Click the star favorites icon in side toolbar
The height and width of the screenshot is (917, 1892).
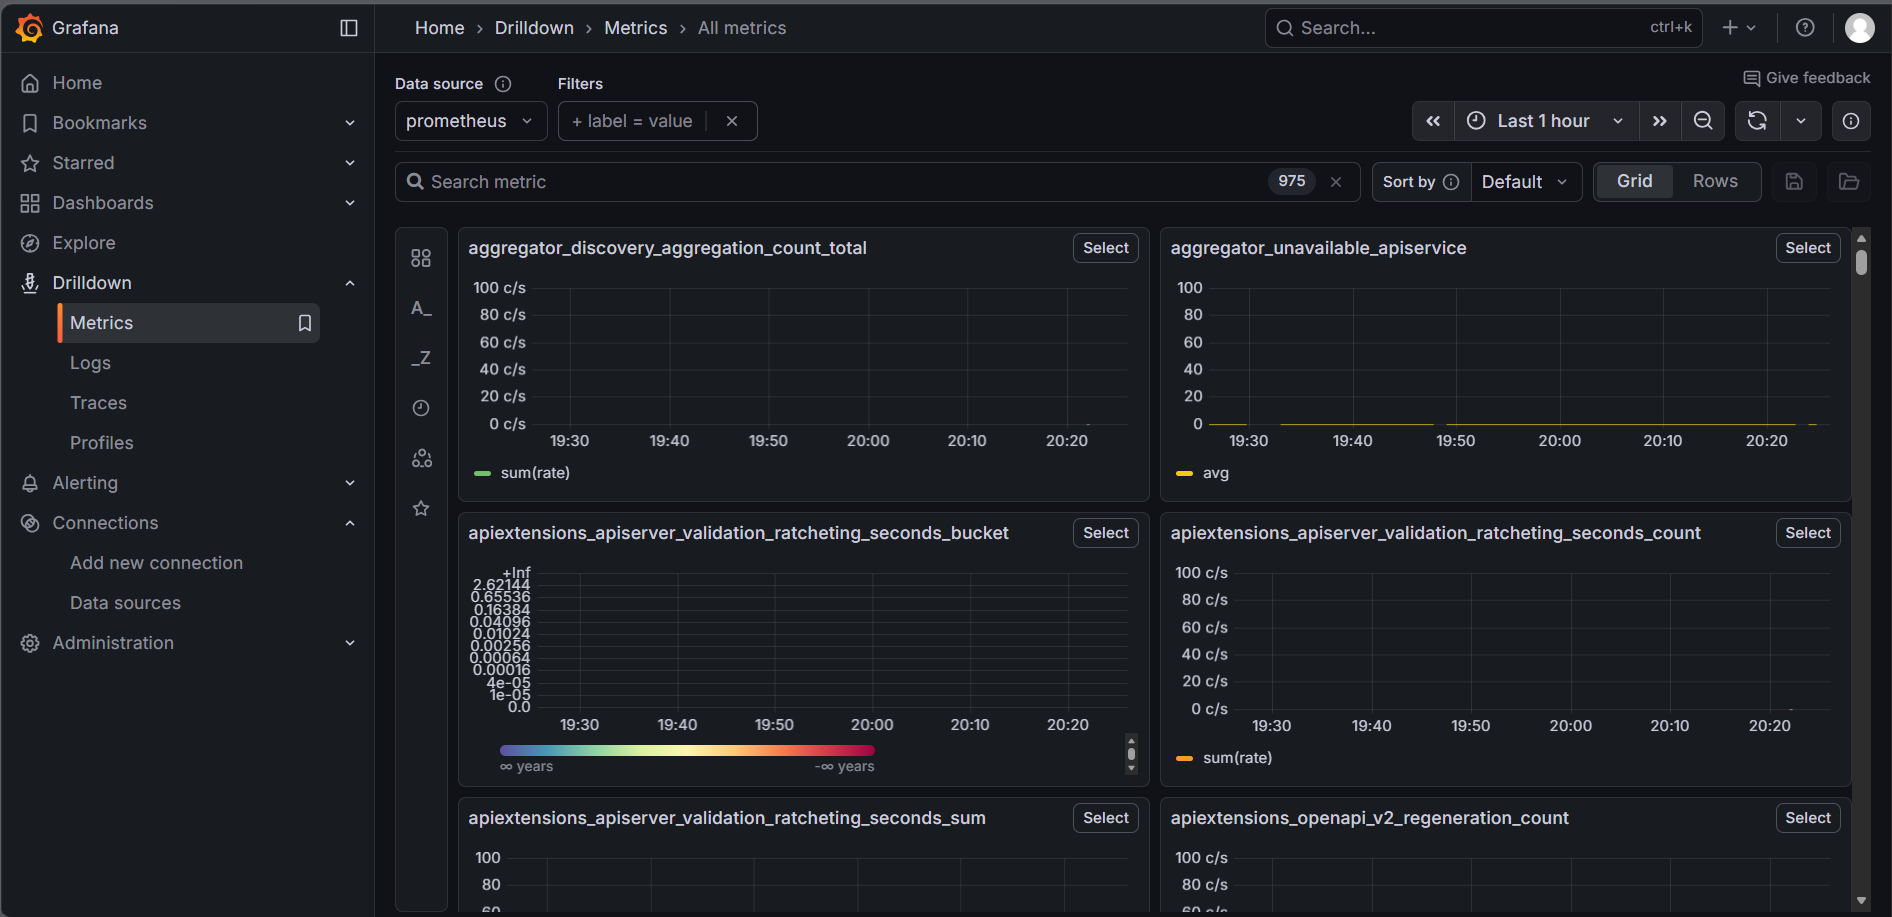coord(421,508)
